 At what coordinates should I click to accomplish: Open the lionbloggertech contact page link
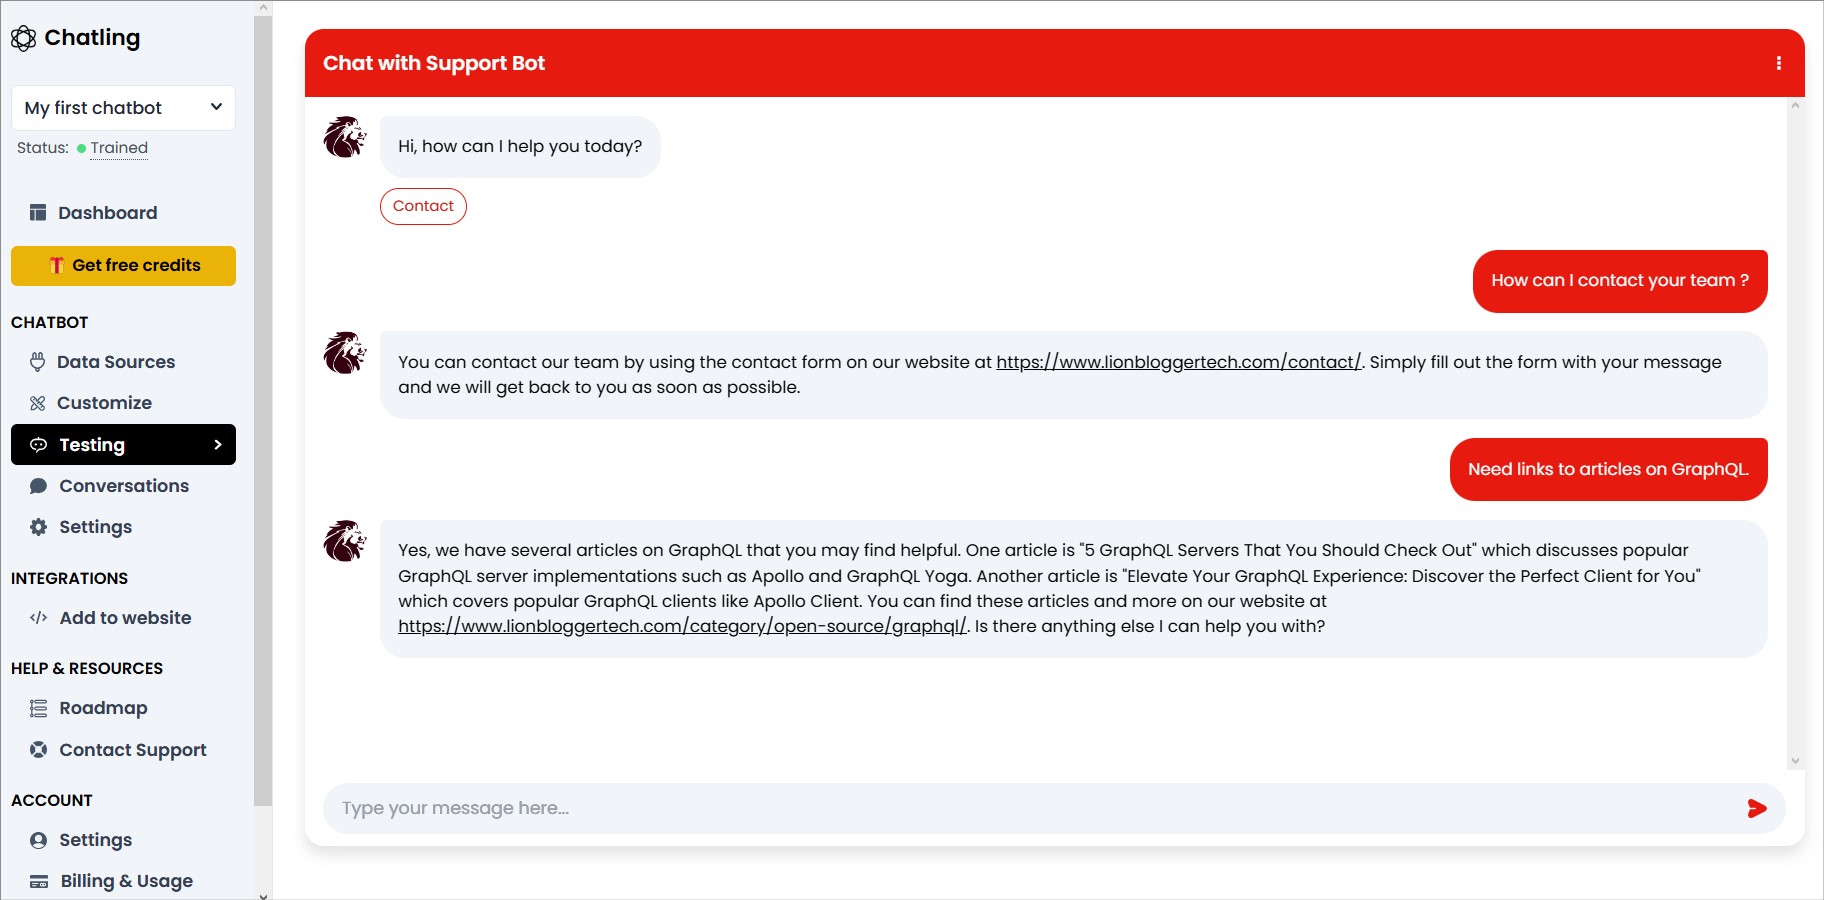1178,362
